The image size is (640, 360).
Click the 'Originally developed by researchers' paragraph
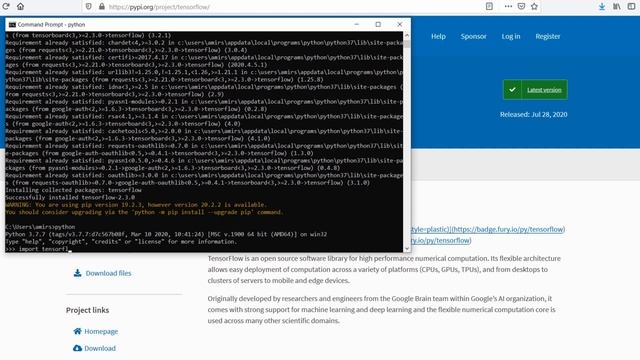381,309
